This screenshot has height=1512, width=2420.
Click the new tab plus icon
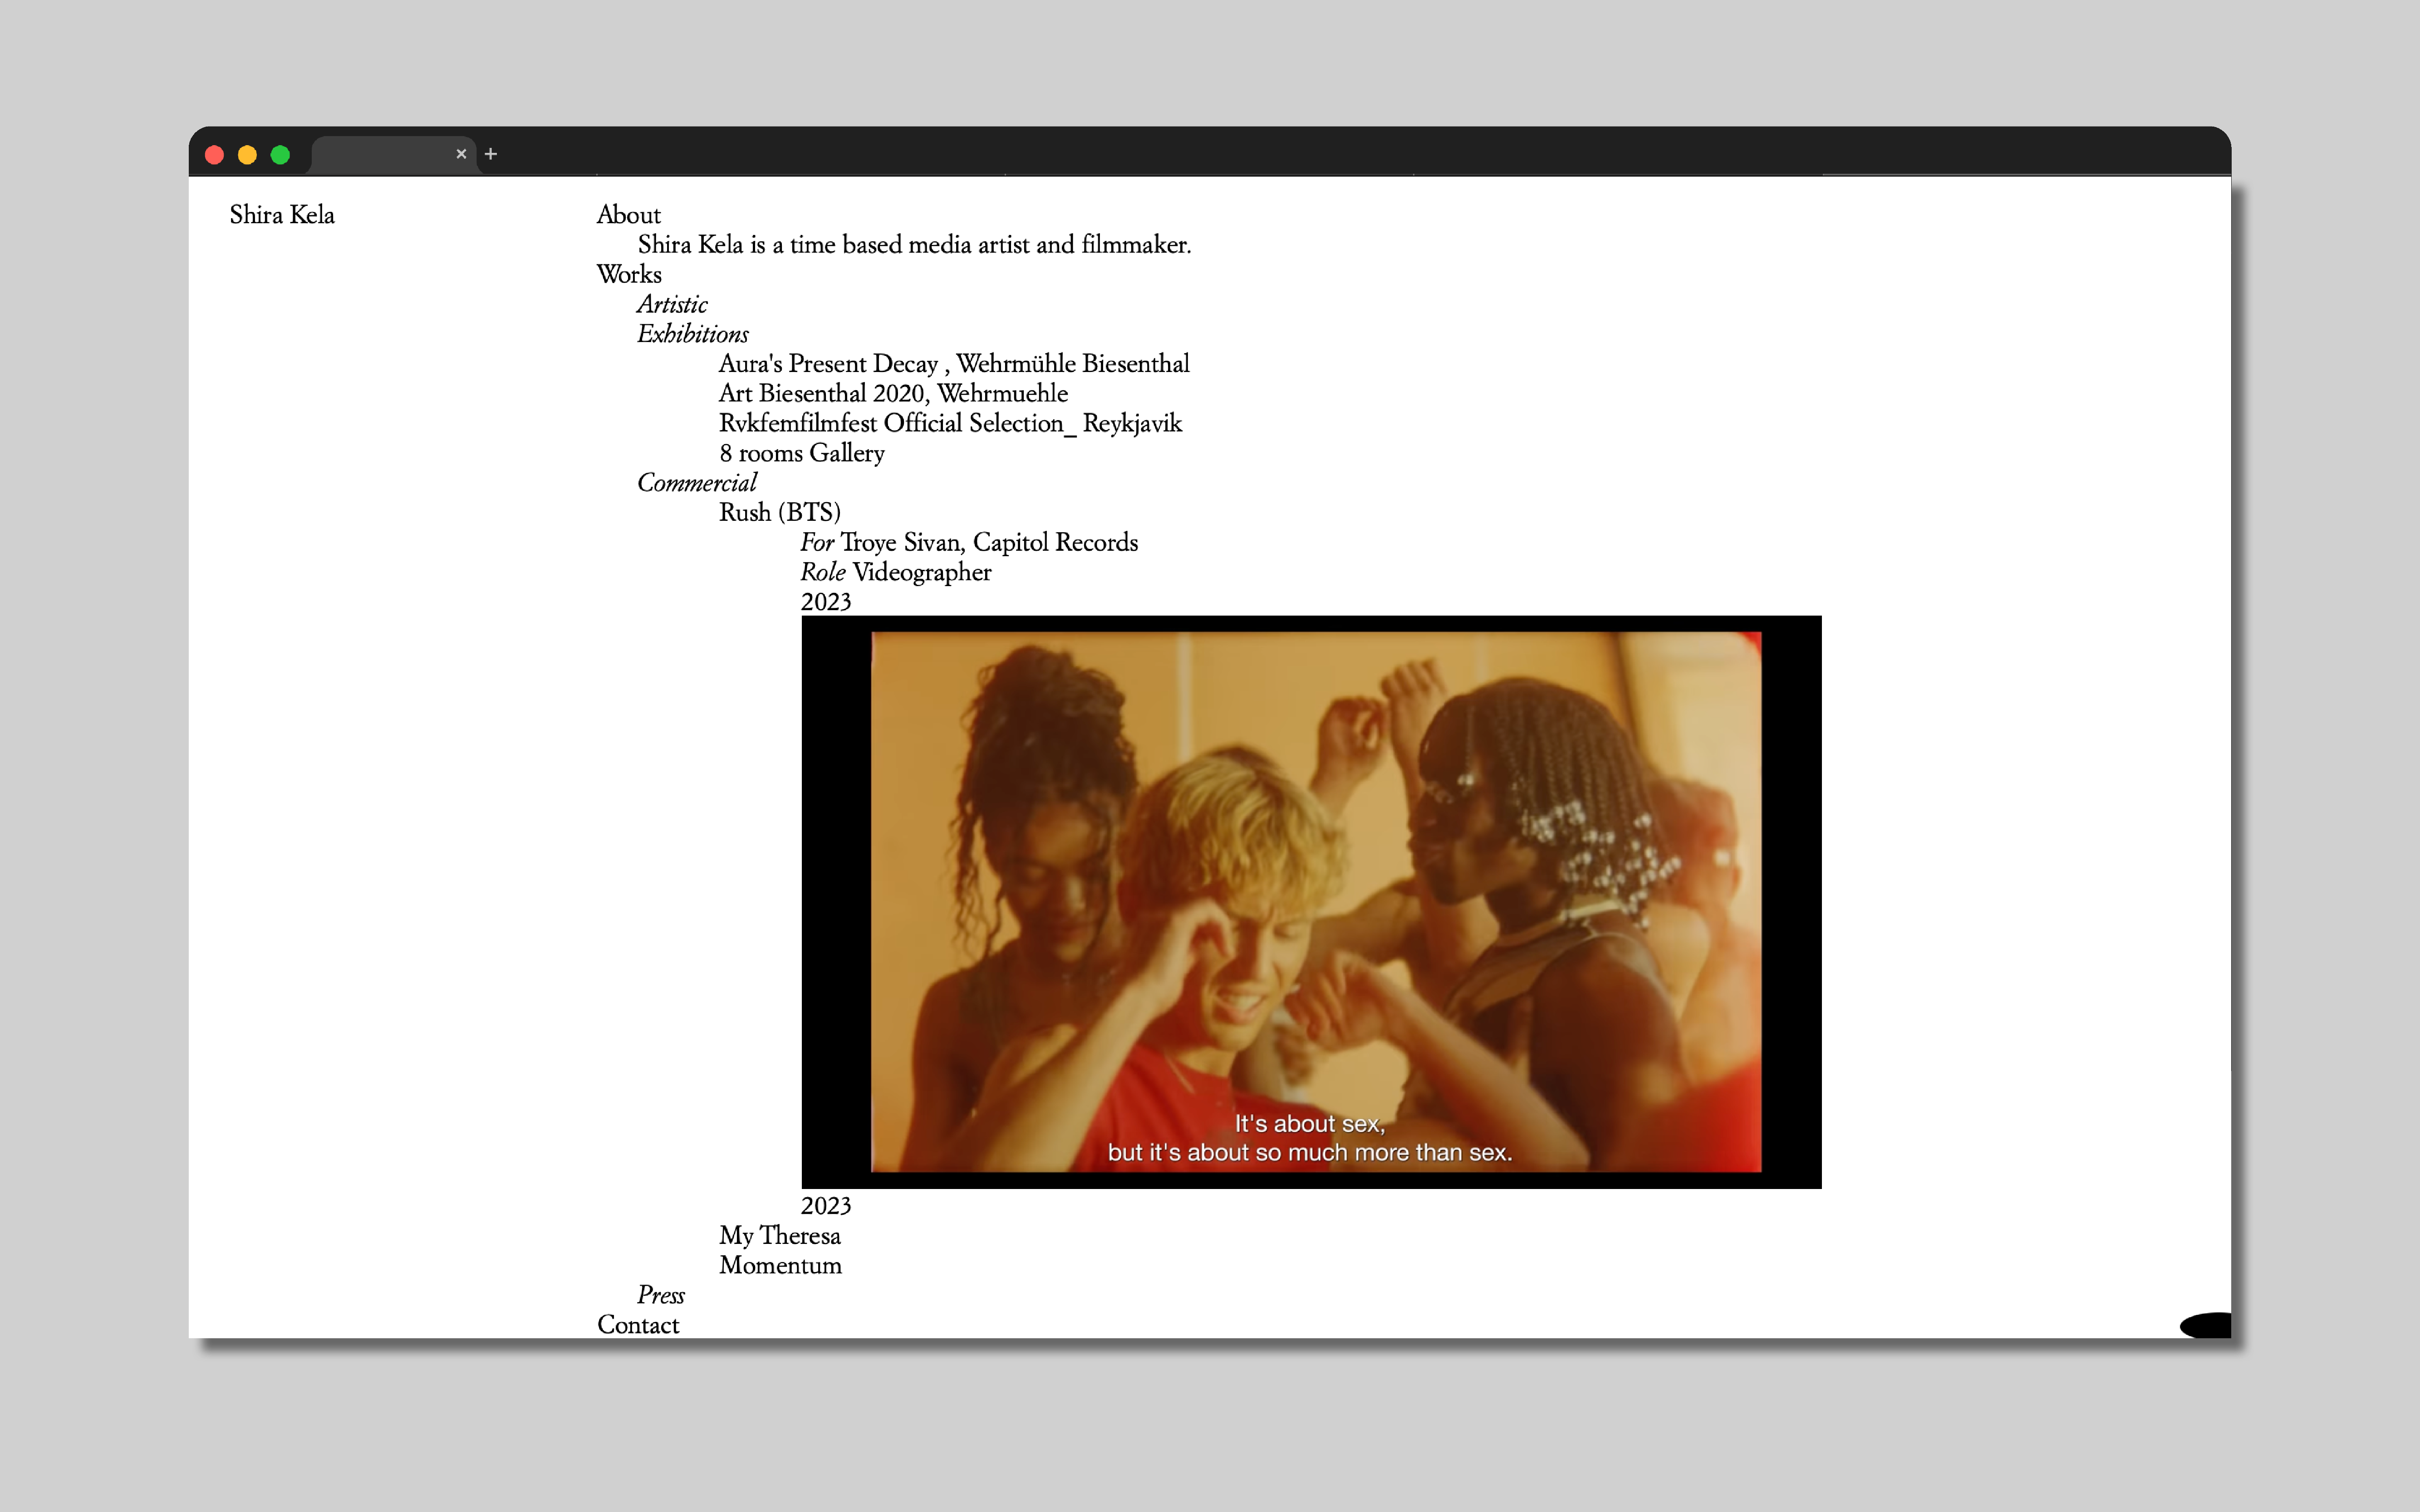tap(491, 154)
